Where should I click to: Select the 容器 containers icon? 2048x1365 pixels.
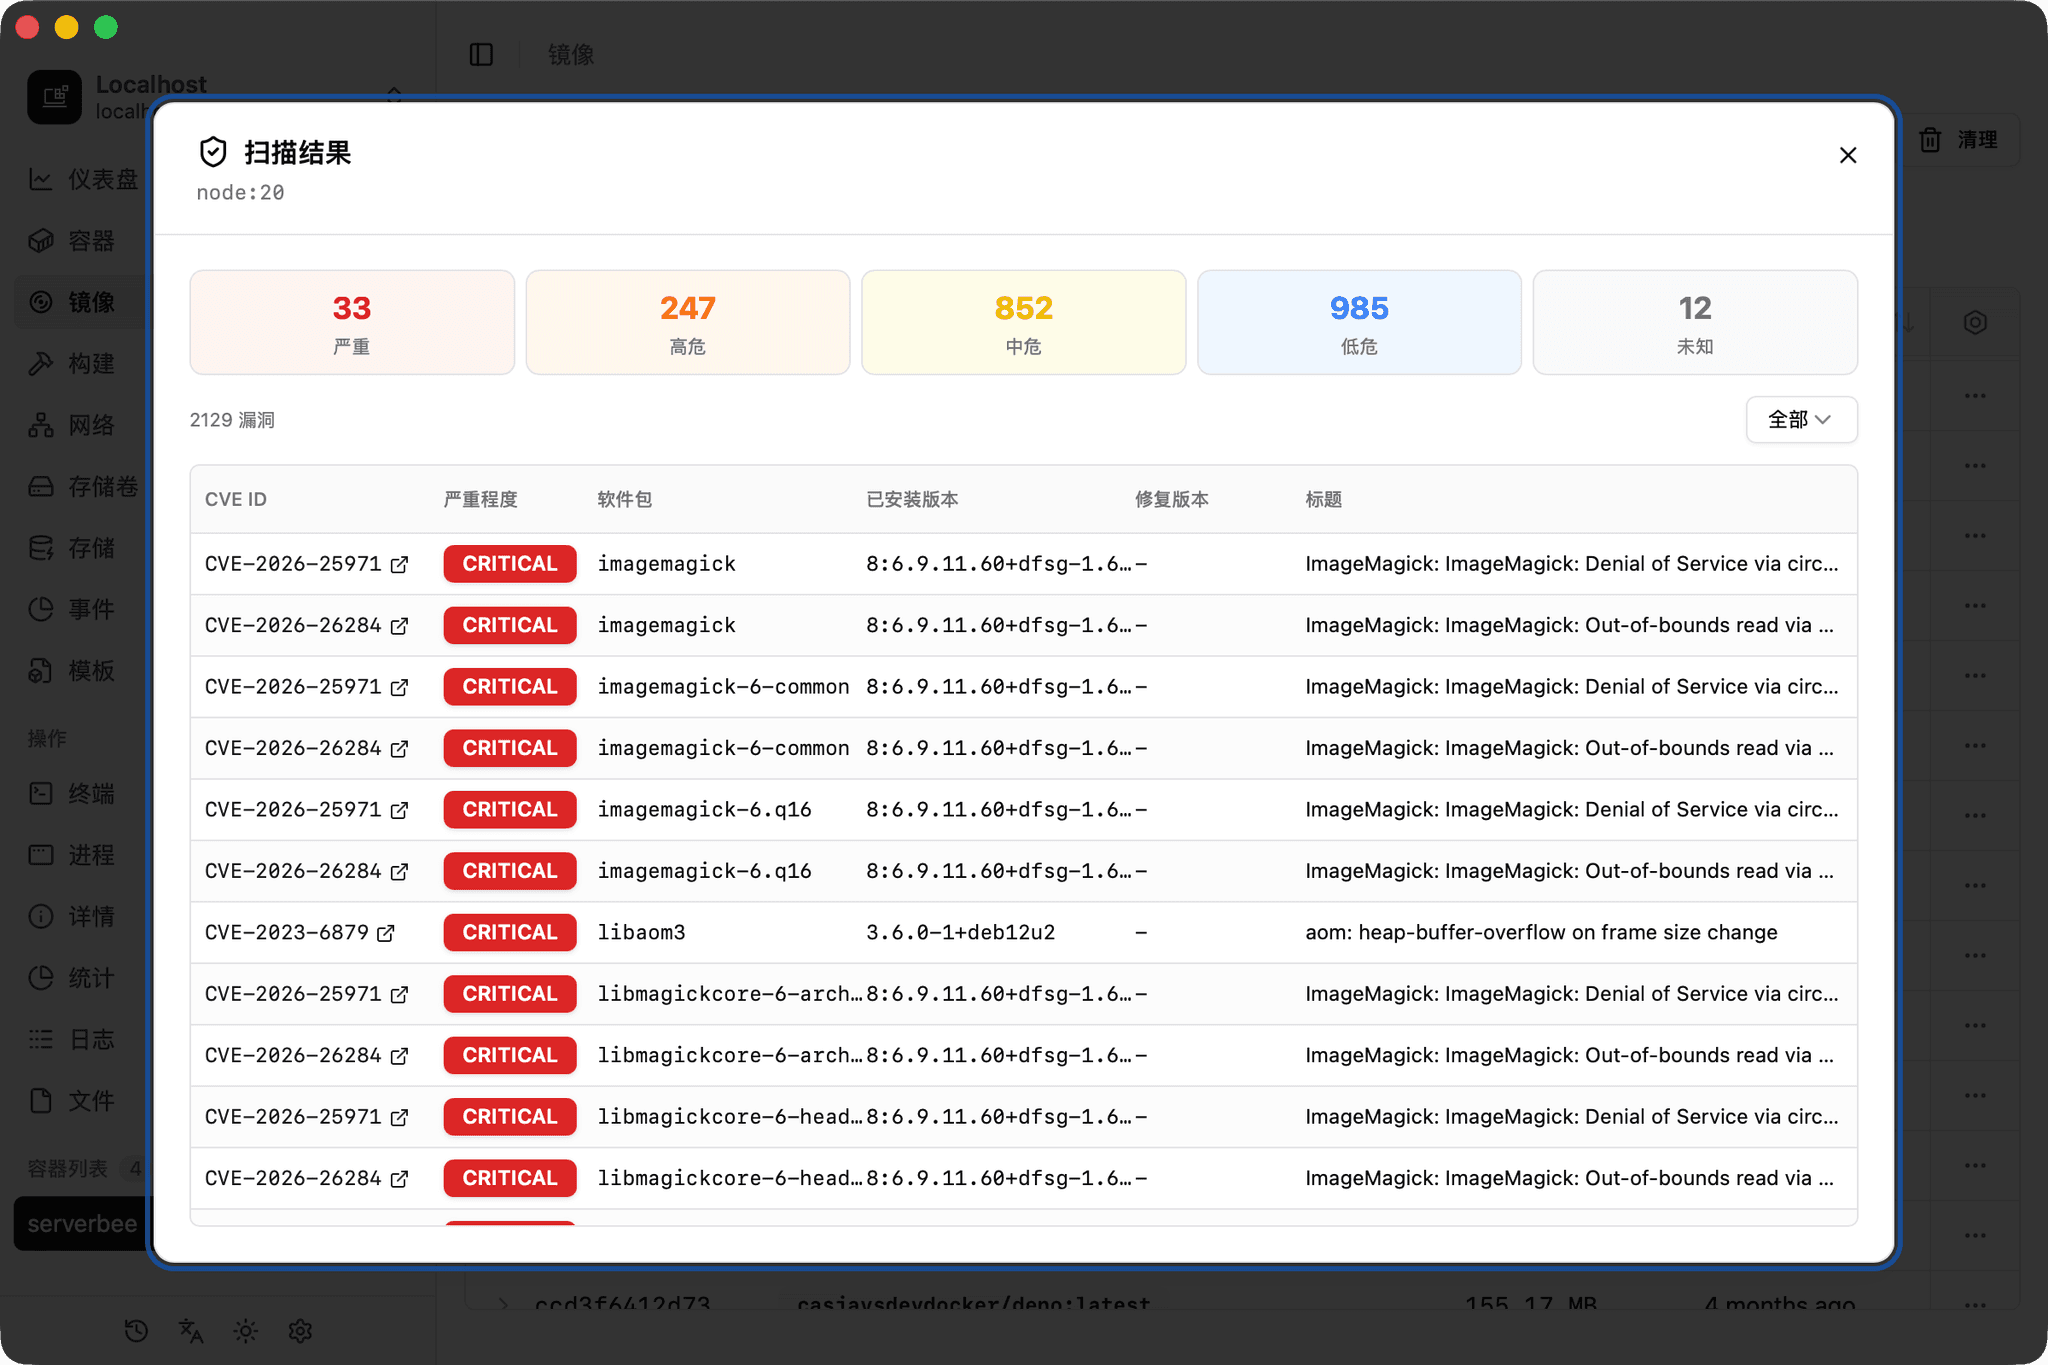coord(90,240)
